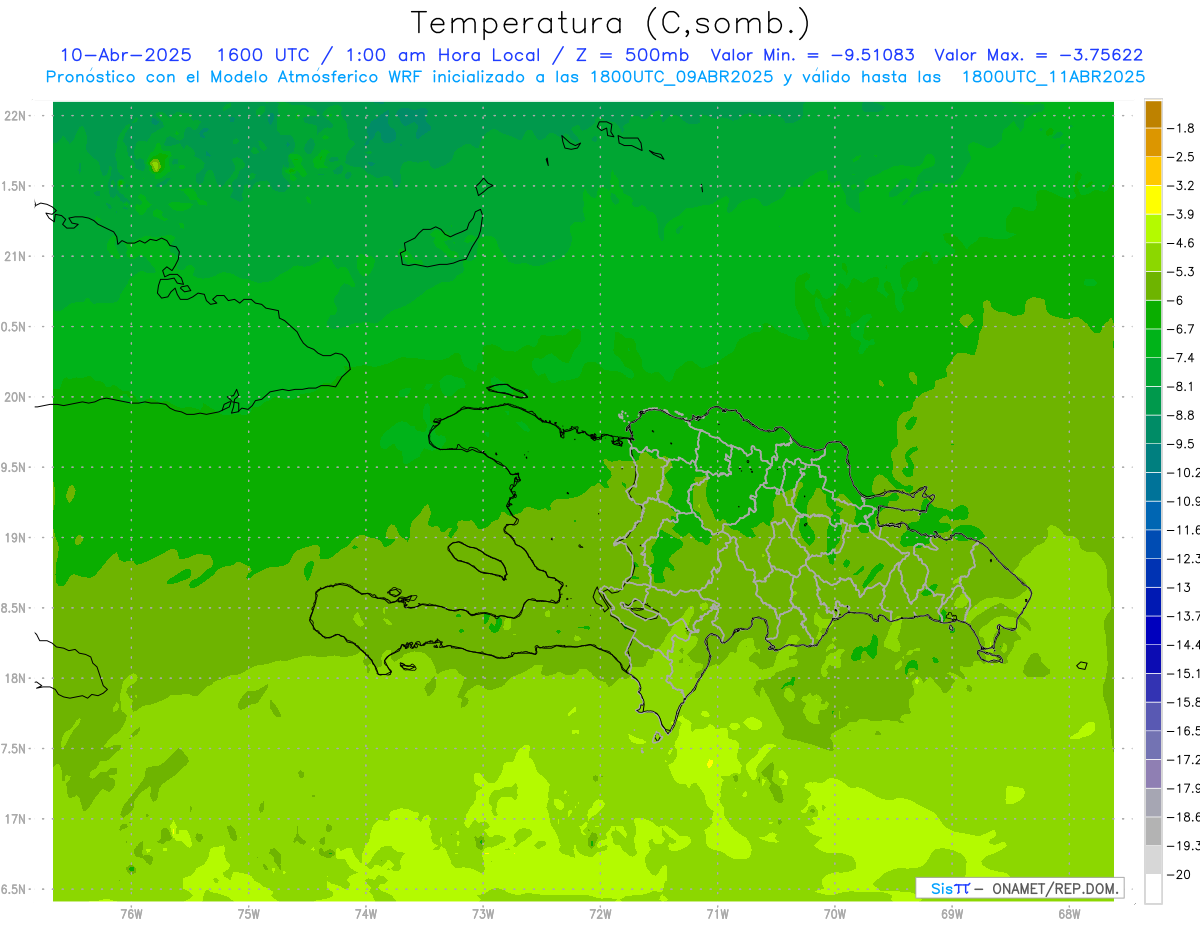Click the '75W' longitude label
This screenshot has width=1200, height=927.
tap(249, 914)
